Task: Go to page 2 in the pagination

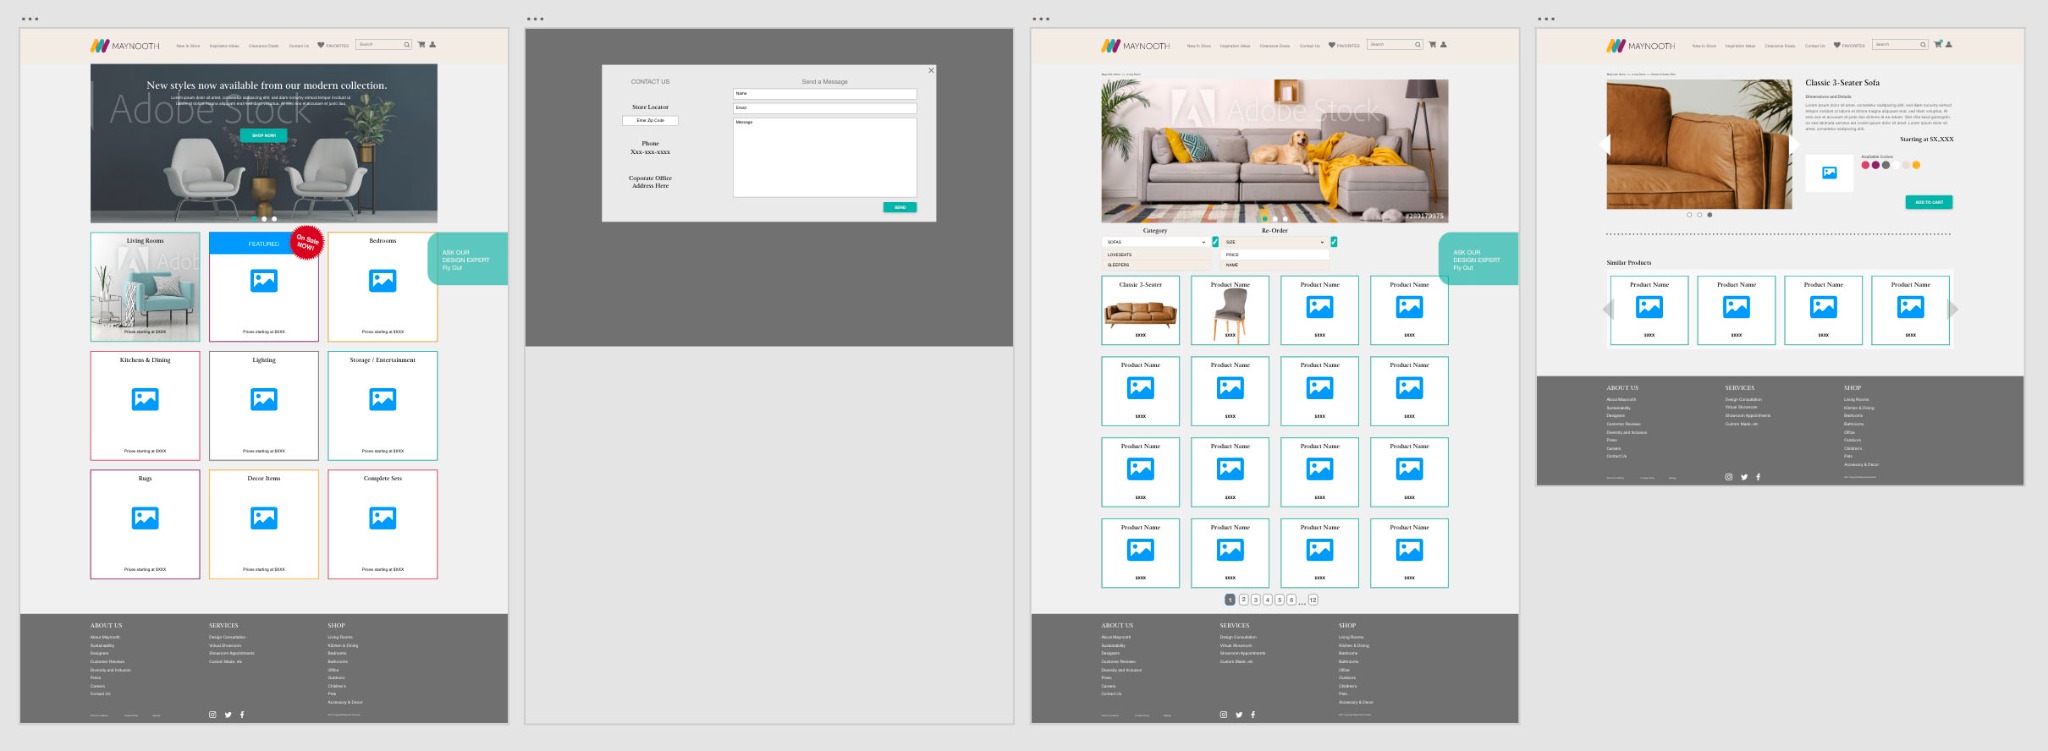Action: pyautogui.click(x=1243, y=600)
